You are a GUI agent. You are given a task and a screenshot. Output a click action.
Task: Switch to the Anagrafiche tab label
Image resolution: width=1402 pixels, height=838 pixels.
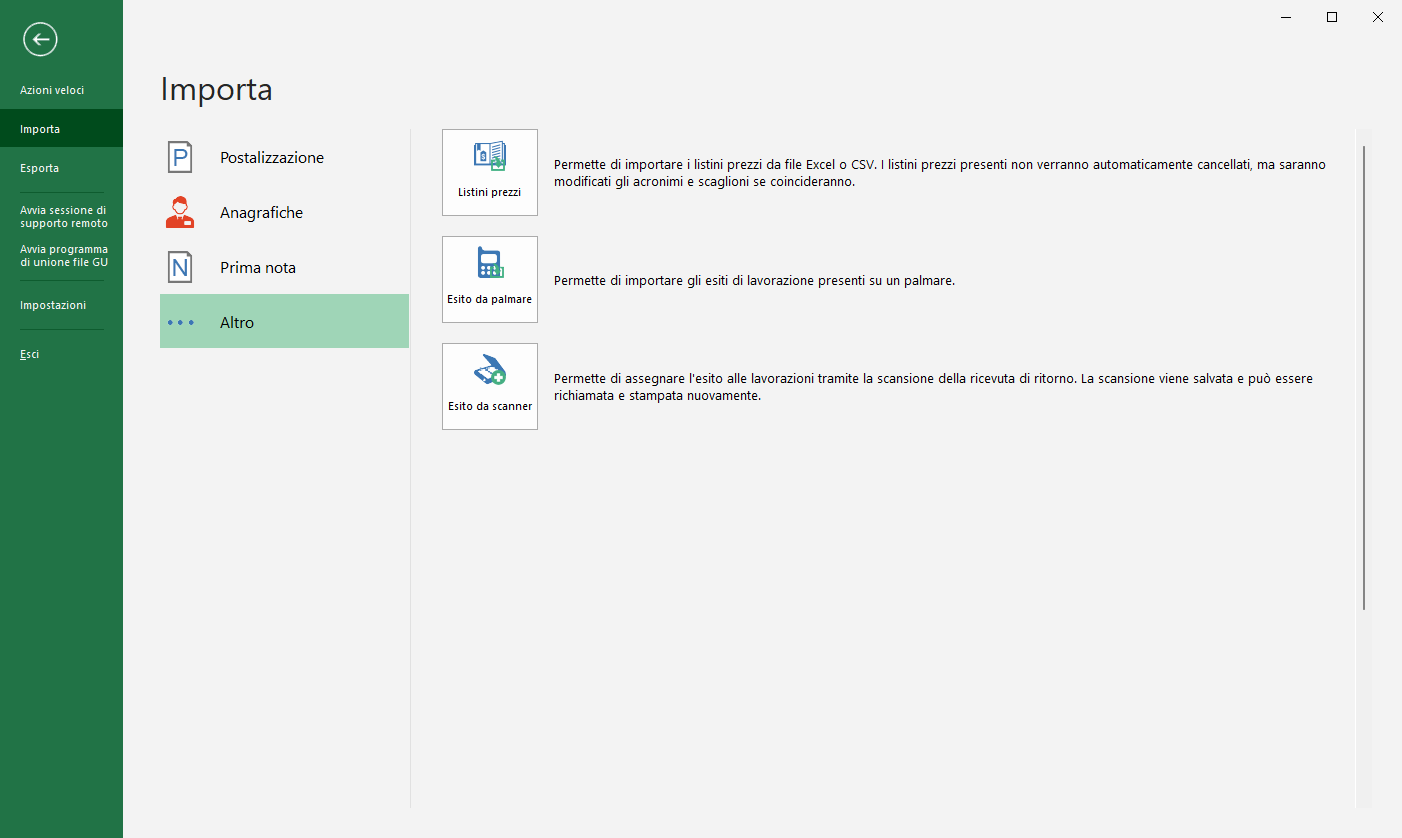(261, 213)
